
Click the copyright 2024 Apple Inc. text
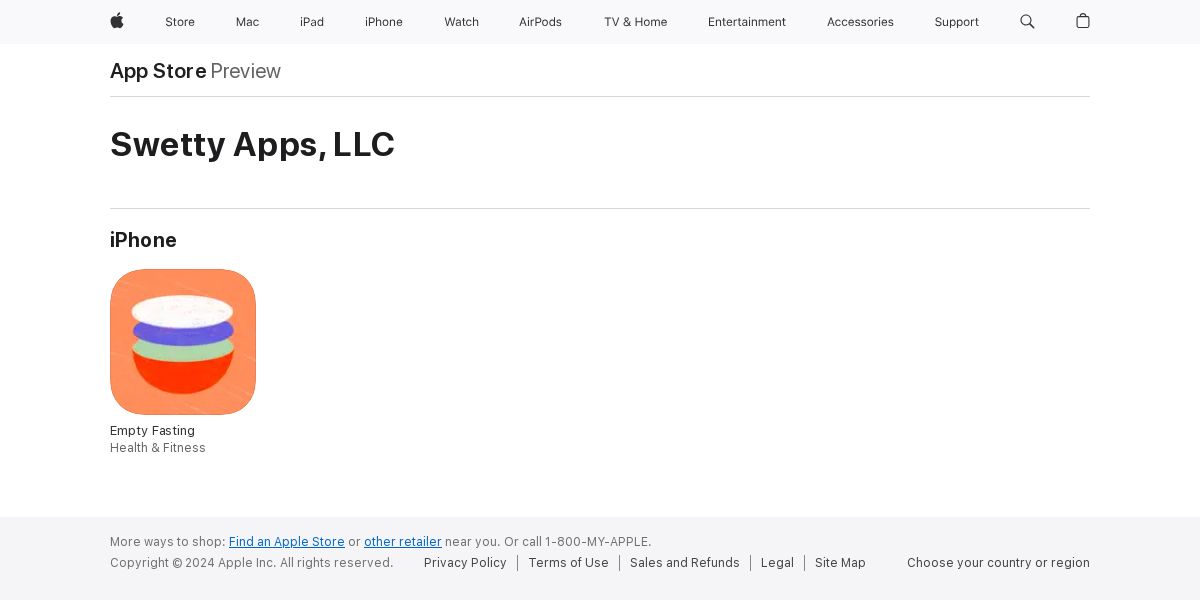pos(252,563)
